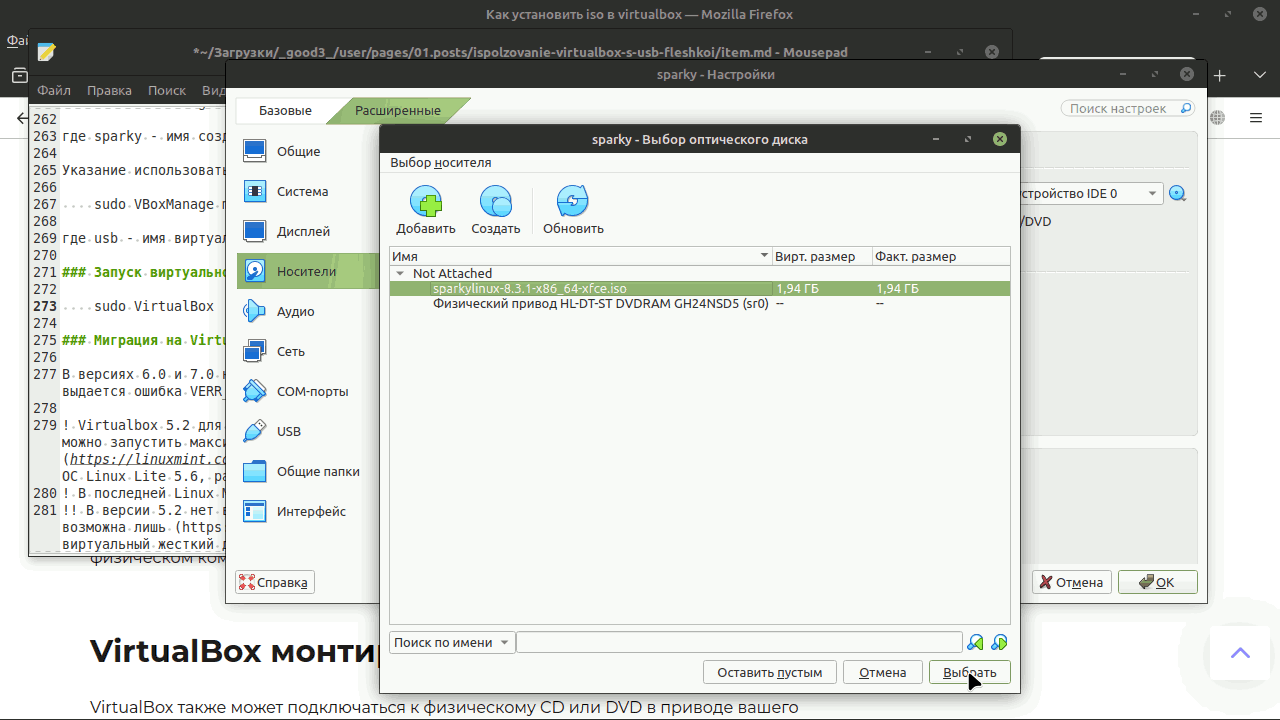Click the name search input in the disk chooser
The height and width of the screenshot is (720, 1280).
739,643
